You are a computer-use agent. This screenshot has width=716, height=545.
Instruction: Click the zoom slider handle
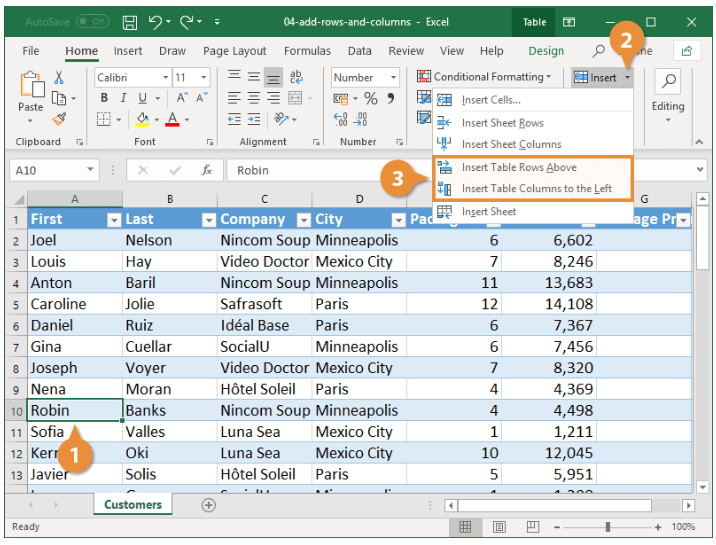click(x=608, y=527)
